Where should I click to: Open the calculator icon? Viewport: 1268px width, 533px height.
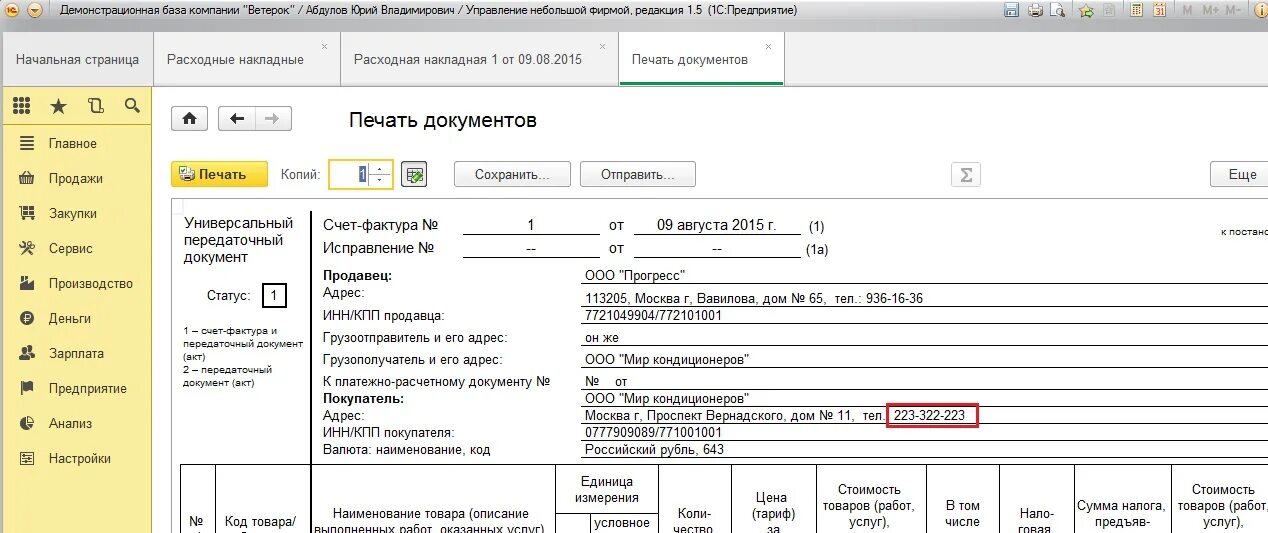pos(1135,10)
